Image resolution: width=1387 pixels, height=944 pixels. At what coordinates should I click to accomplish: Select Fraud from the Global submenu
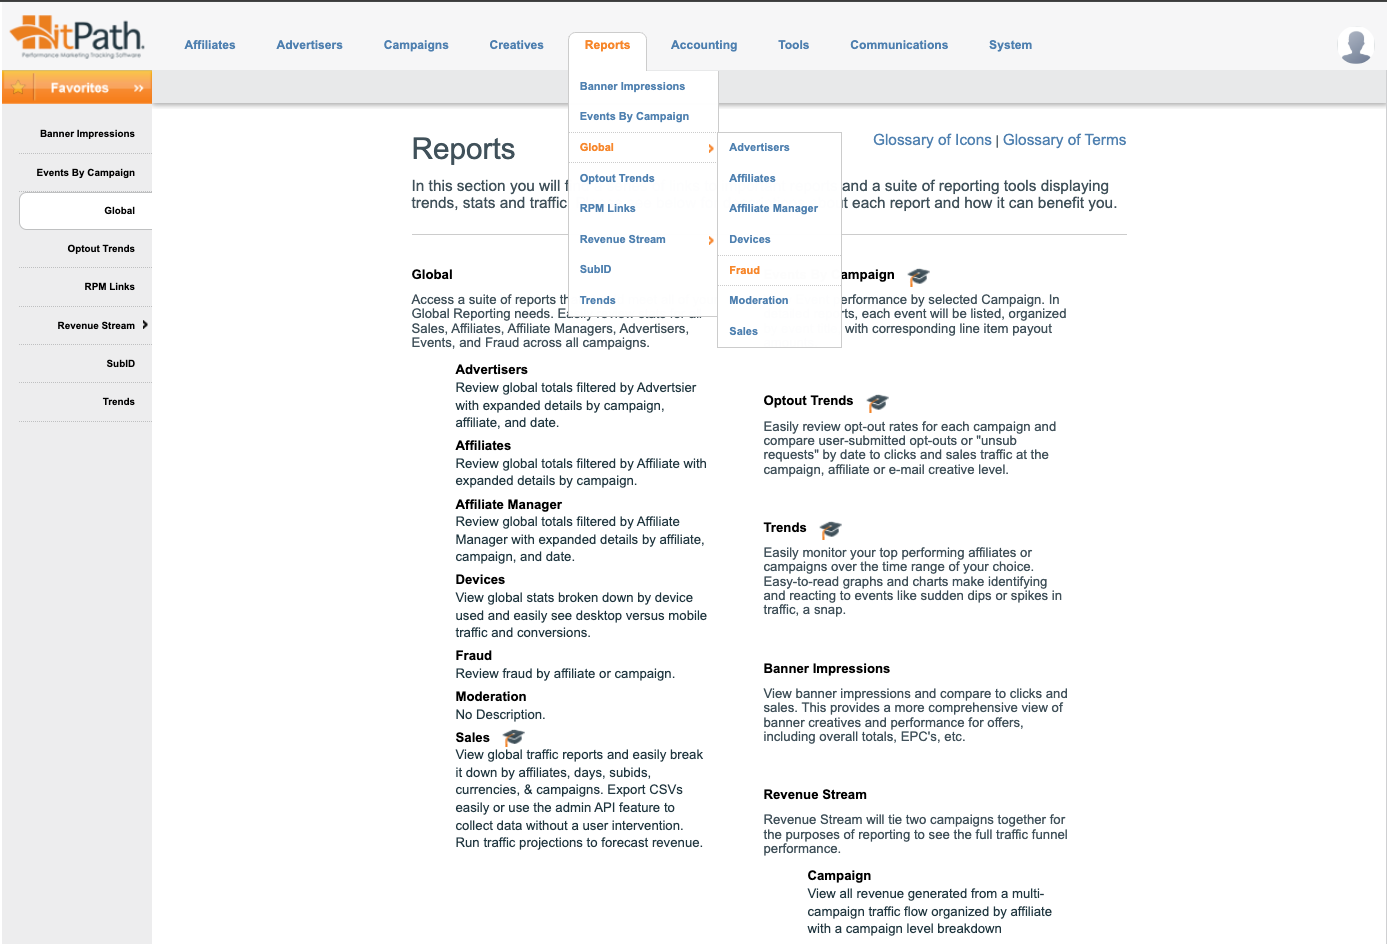[x=744, y=270]
